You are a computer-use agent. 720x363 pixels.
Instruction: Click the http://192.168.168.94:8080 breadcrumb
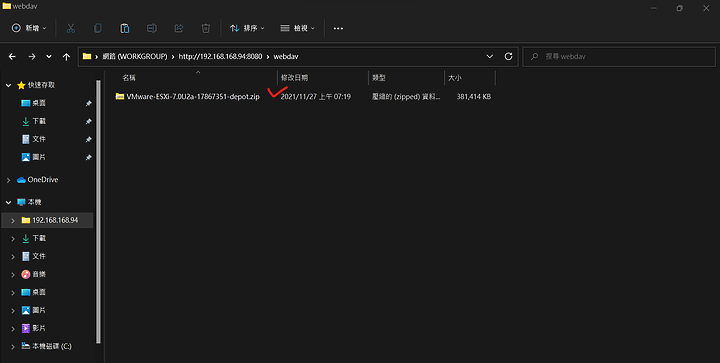point(220,56)
